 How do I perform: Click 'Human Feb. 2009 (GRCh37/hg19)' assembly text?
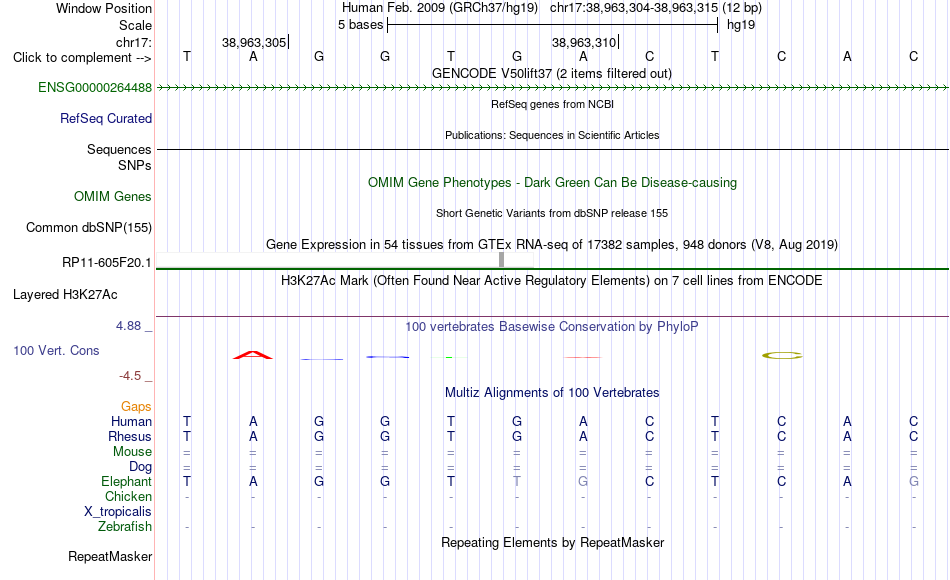(x=440, y=8)
